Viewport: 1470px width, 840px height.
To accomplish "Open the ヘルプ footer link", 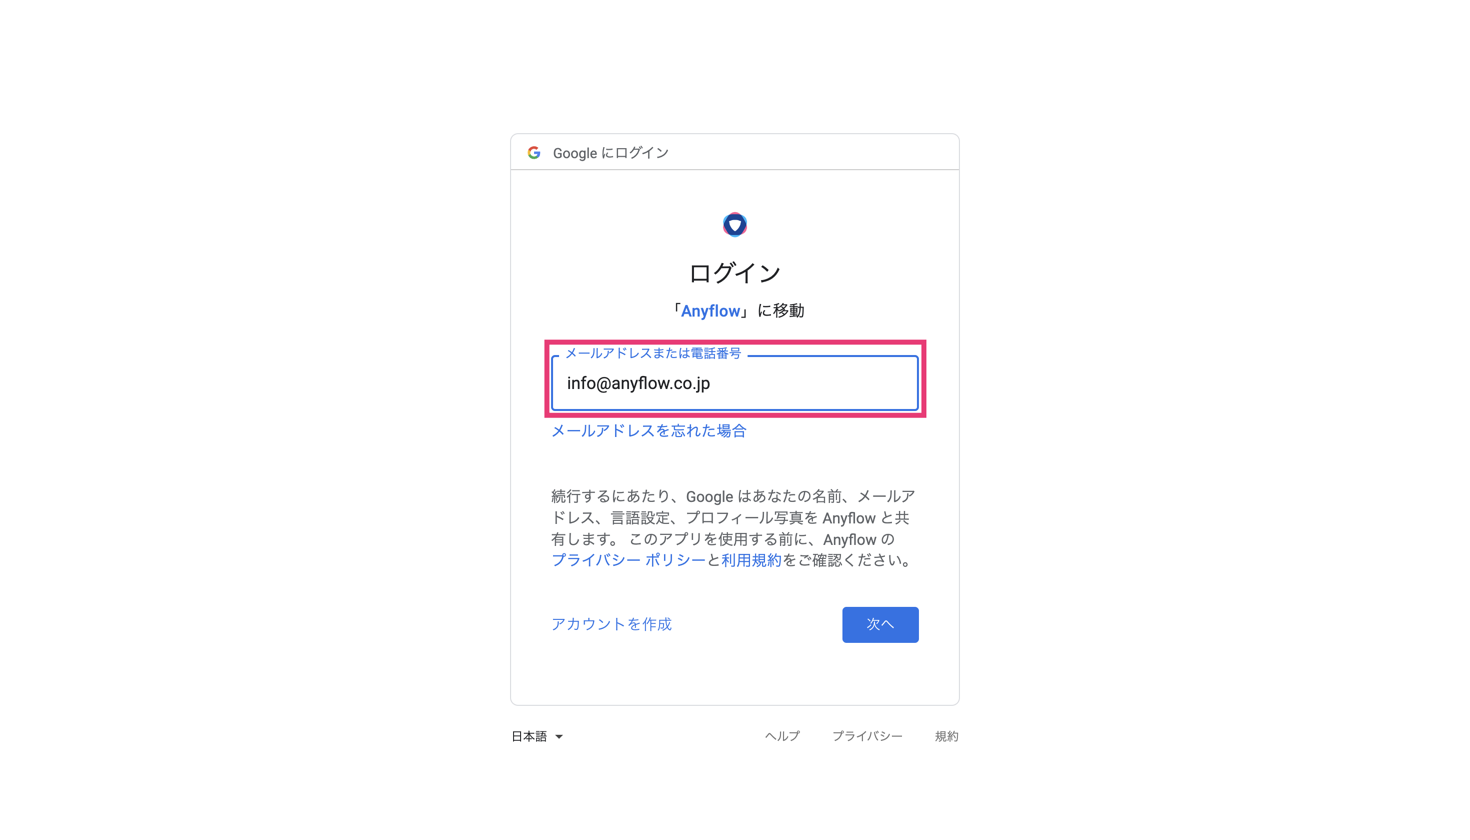I will tap(782, 736).
